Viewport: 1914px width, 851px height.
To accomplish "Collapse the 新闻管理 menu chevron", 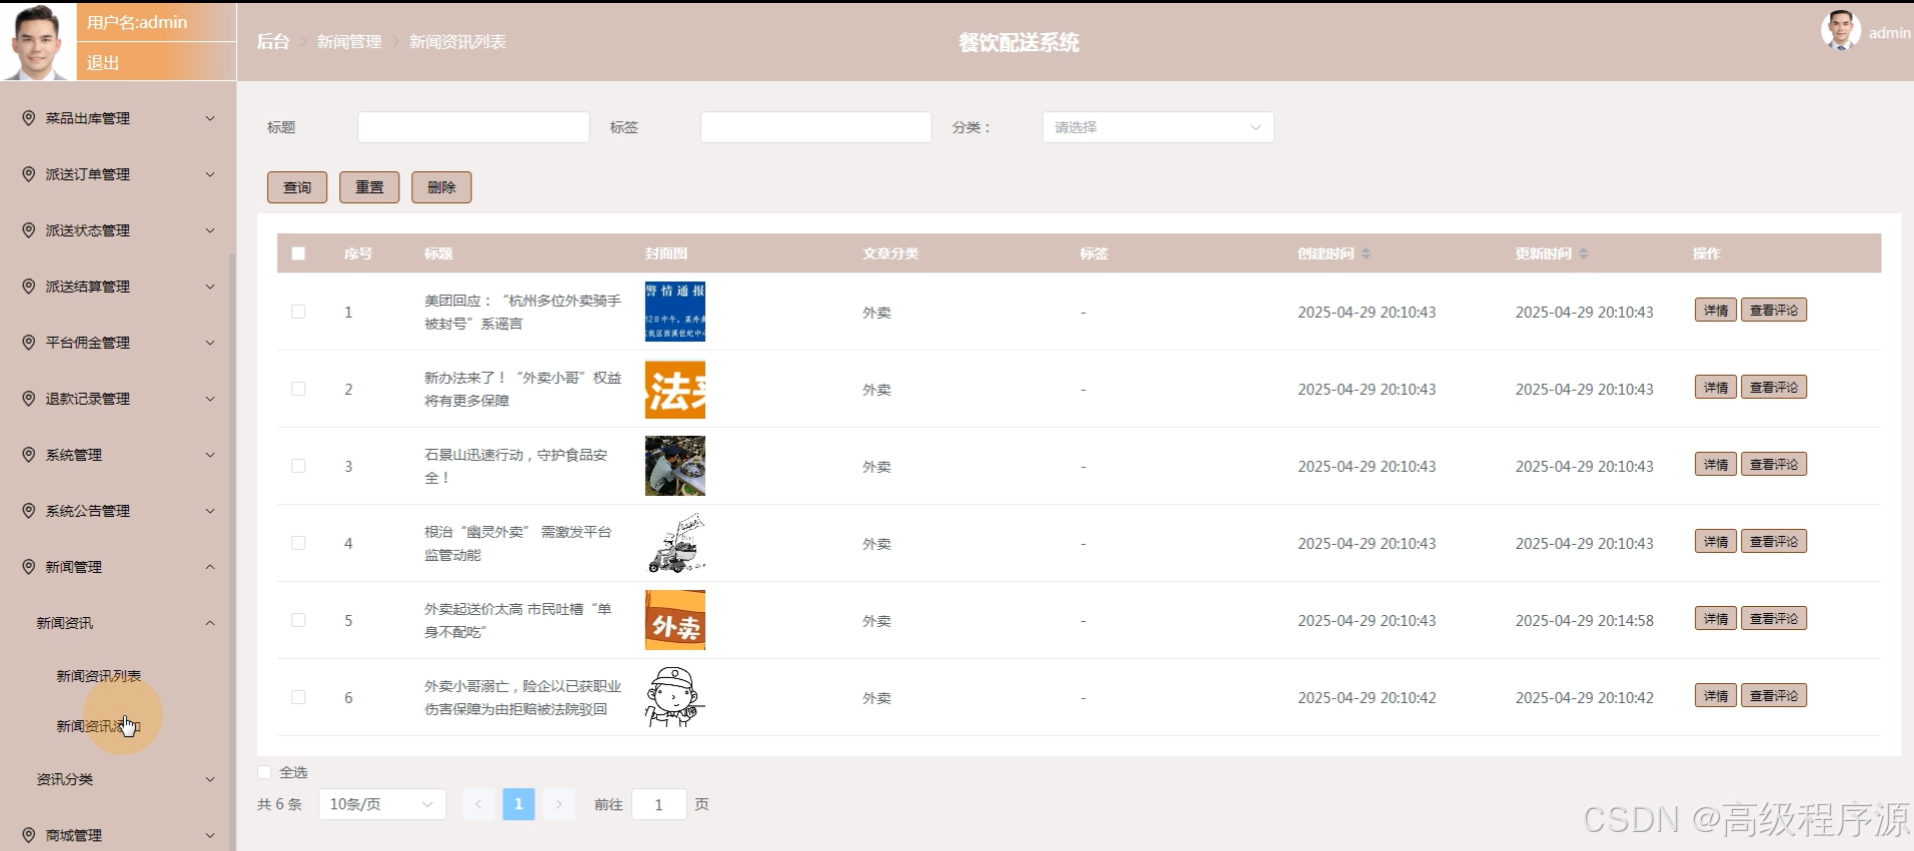I will coord(210,566).
